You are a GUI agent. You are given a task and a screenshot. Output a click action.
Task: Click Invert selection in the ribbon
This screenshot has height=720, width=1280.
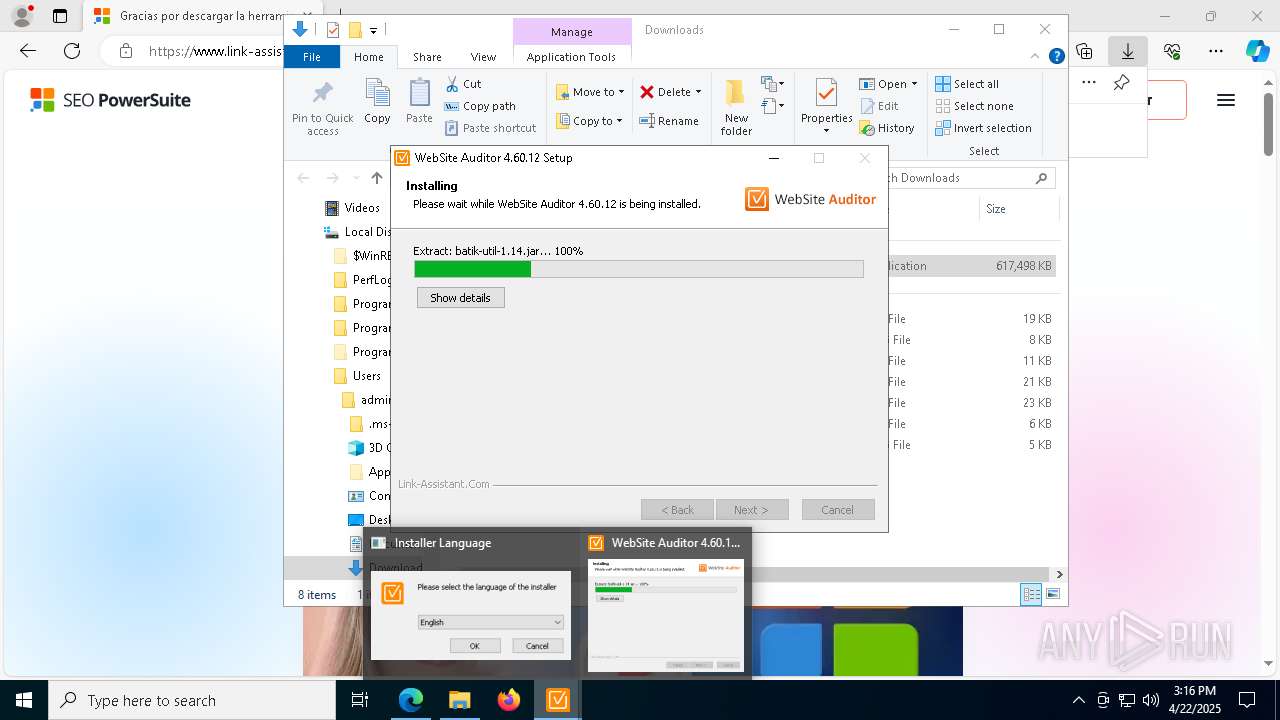(983, 128)
